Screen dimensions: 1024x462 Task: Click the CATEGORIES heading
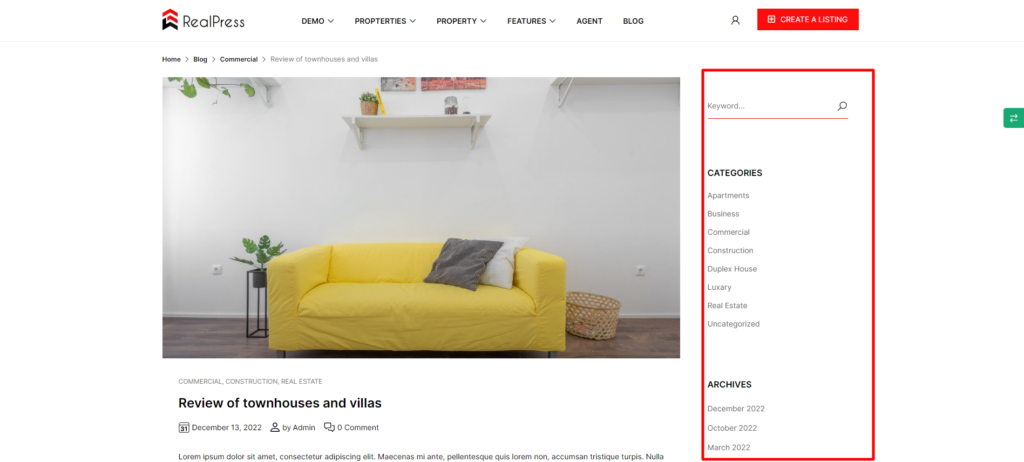pos(735,173)
